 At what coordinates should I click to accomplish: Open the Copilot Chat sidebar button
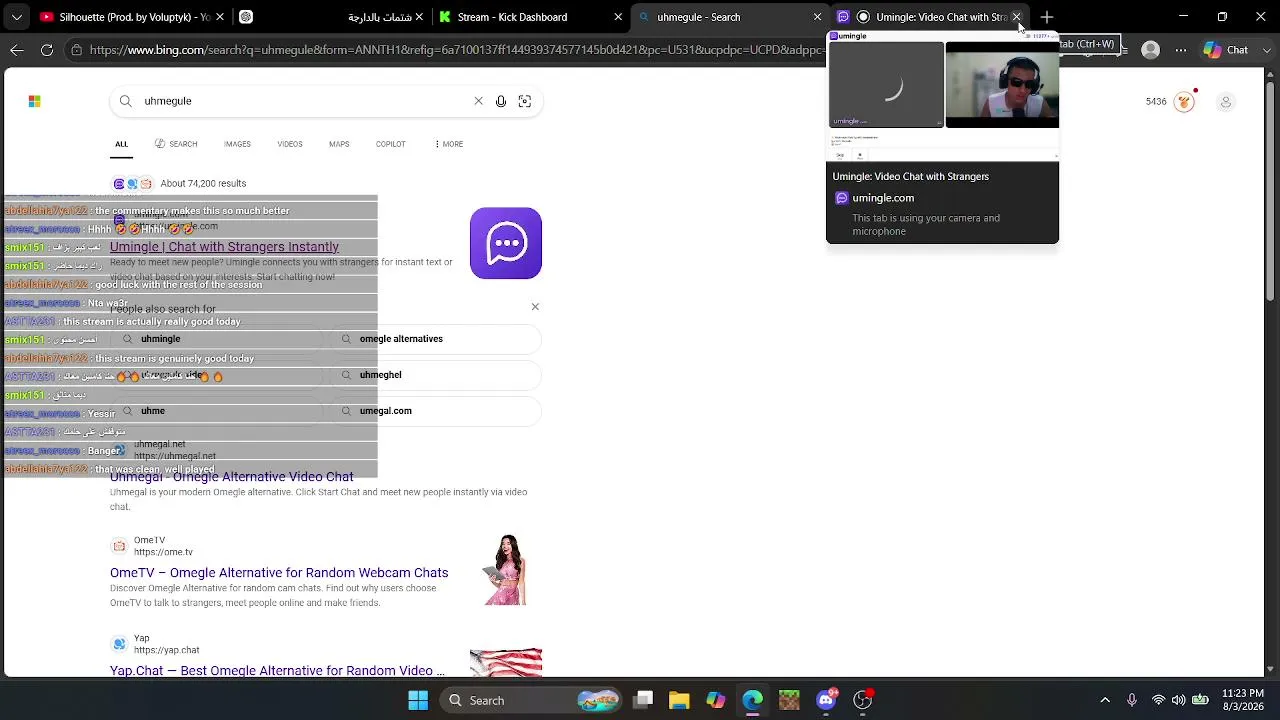(x=1227, y=50)
